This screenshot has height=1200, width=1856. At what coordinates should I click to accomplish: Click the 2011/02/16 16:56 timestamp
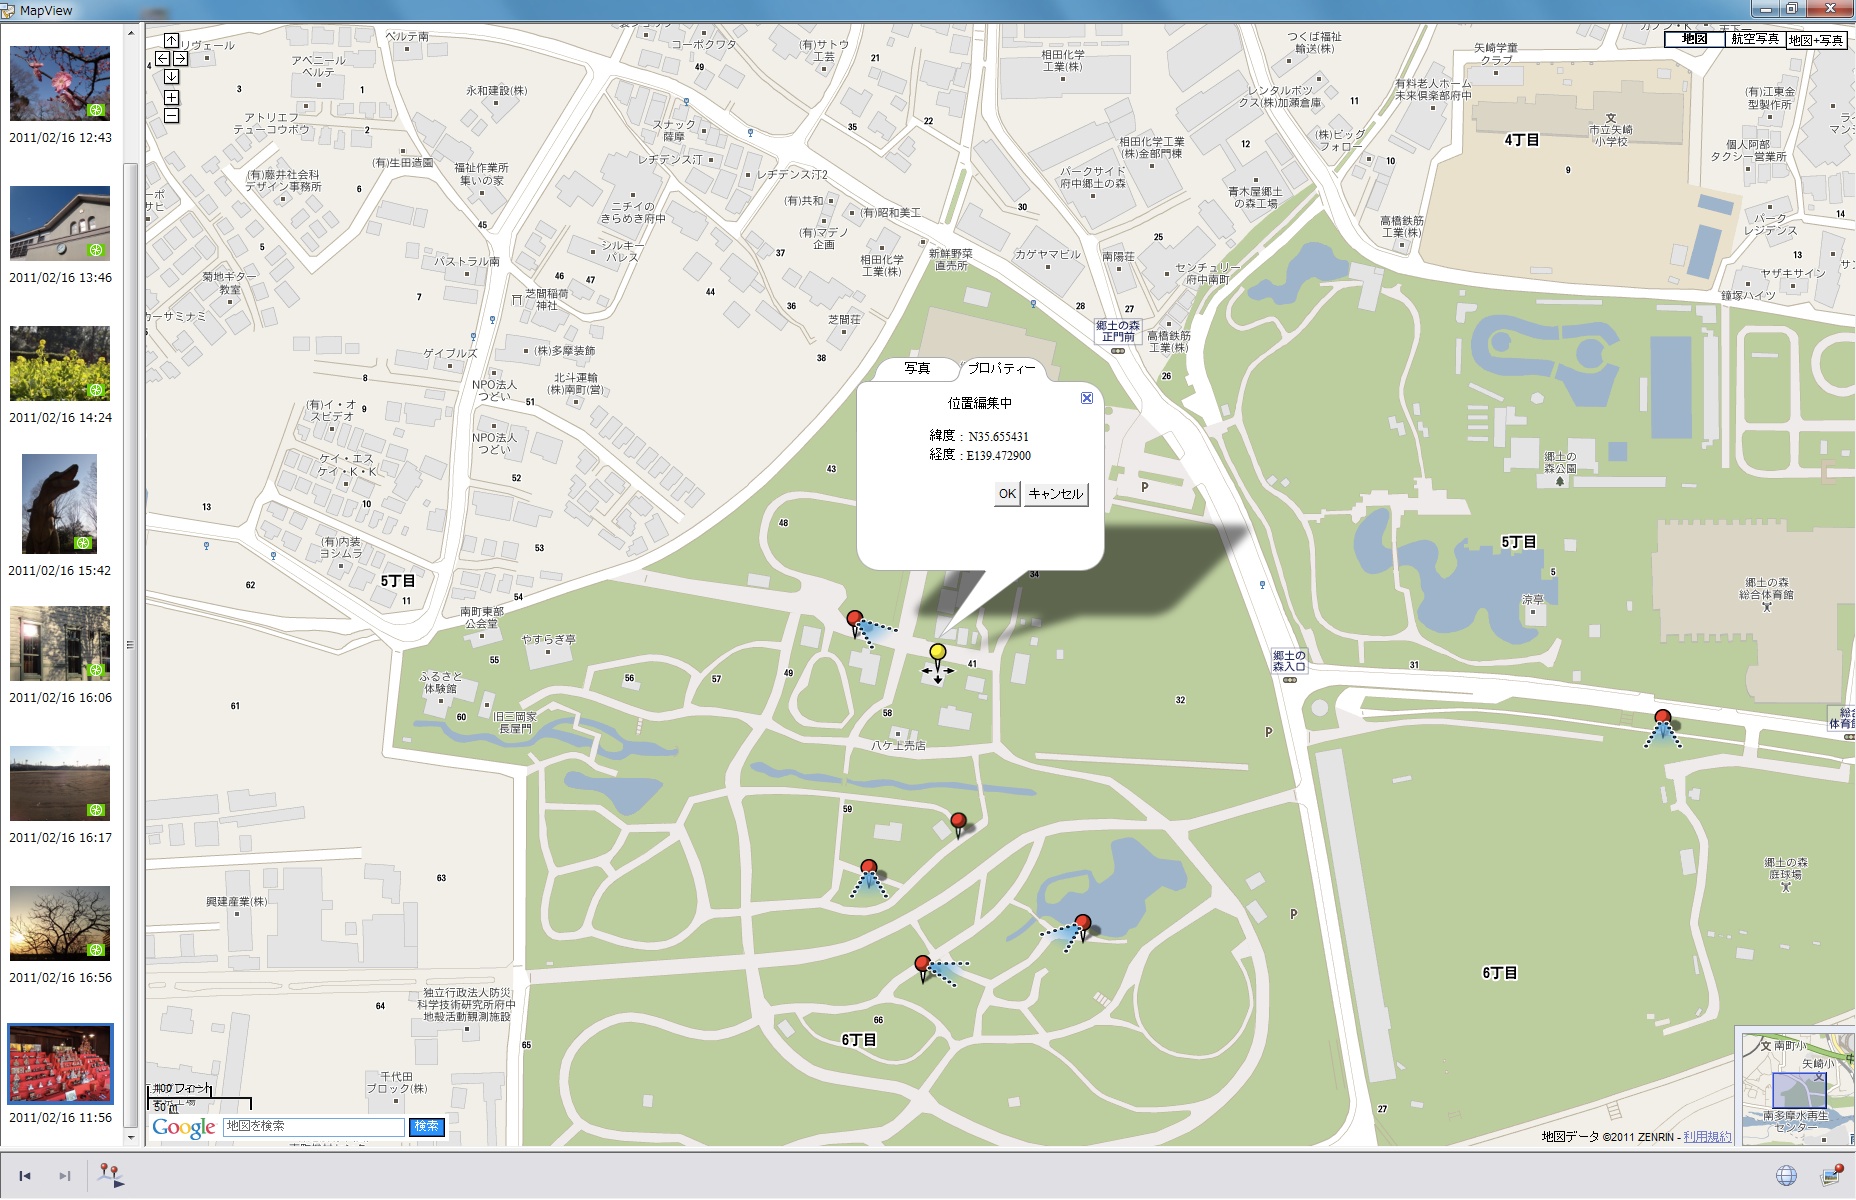61,978
